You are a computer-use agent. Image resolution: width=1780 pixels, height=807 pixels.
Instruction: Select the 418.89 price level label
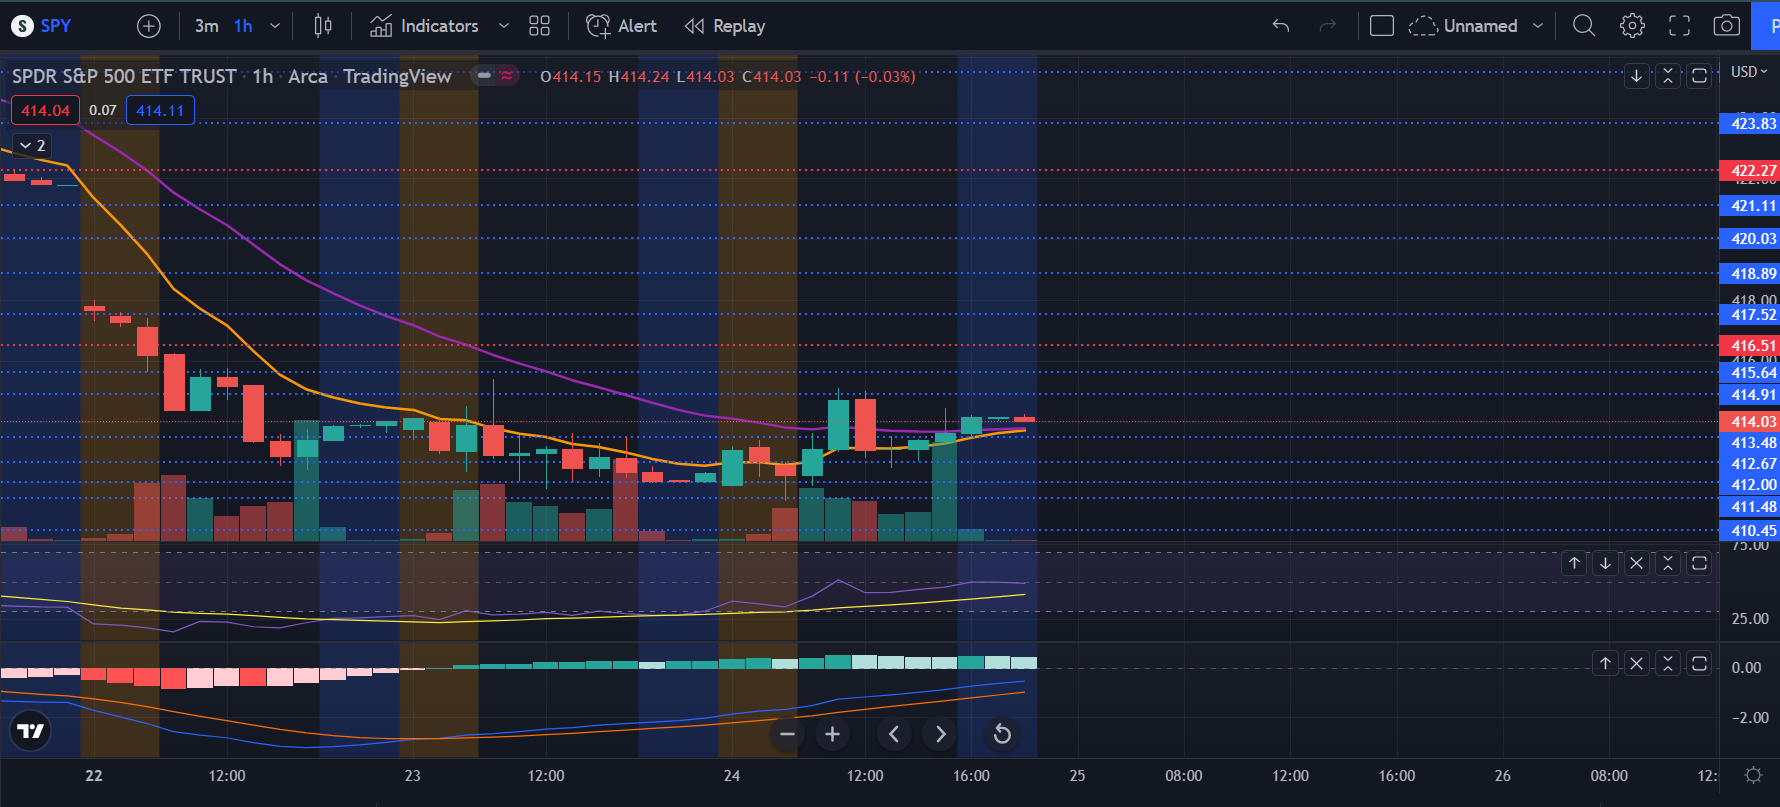pos(1749,274)
